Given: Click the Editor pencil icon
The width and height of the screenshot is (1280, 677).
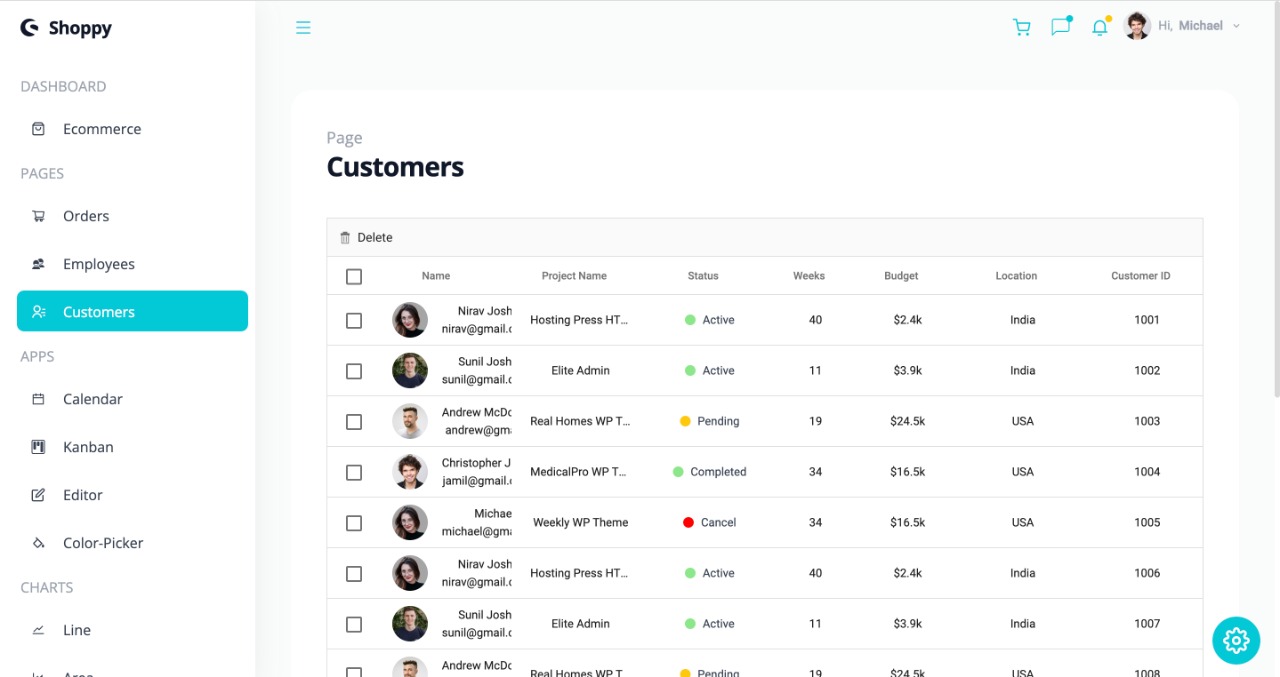Looking at the screenshot, I should pyautogui.click(x=38, y=495).
